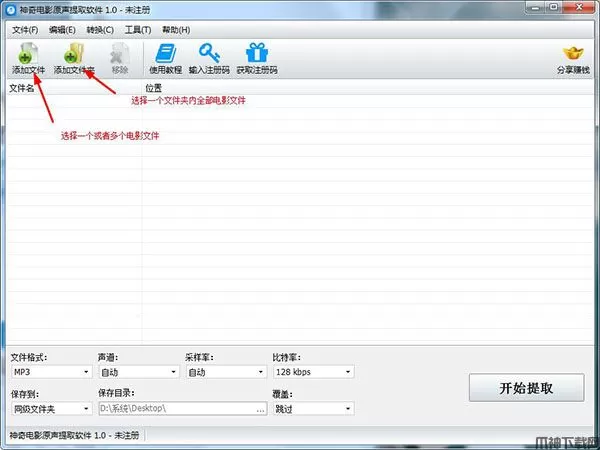Maximize the window
This screenshot has height=450, width=600.
pyautogui.click(x=554, y=7)
